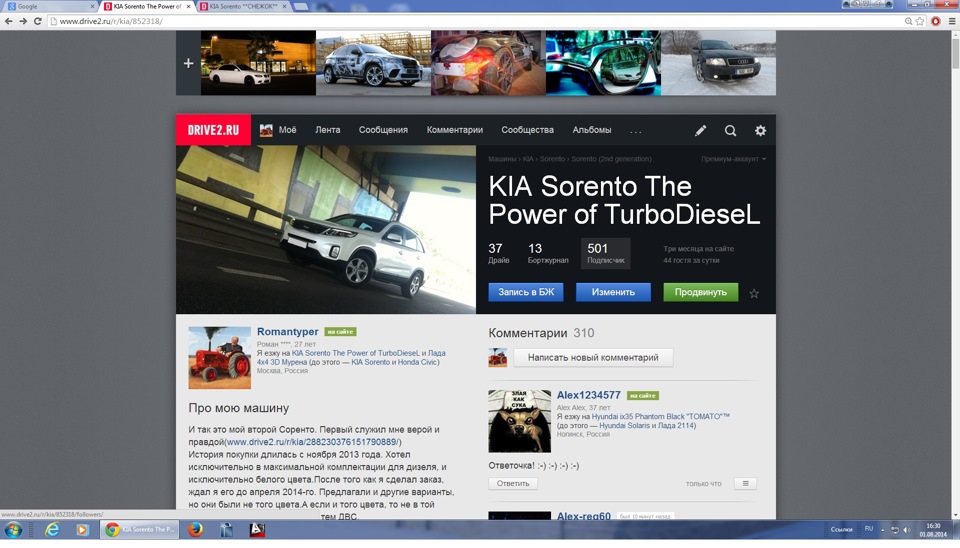Viewport: 960px width, 548px height.
Task: Open the car-in-mirror teal thumbnail
Action: tap(603, 63)
